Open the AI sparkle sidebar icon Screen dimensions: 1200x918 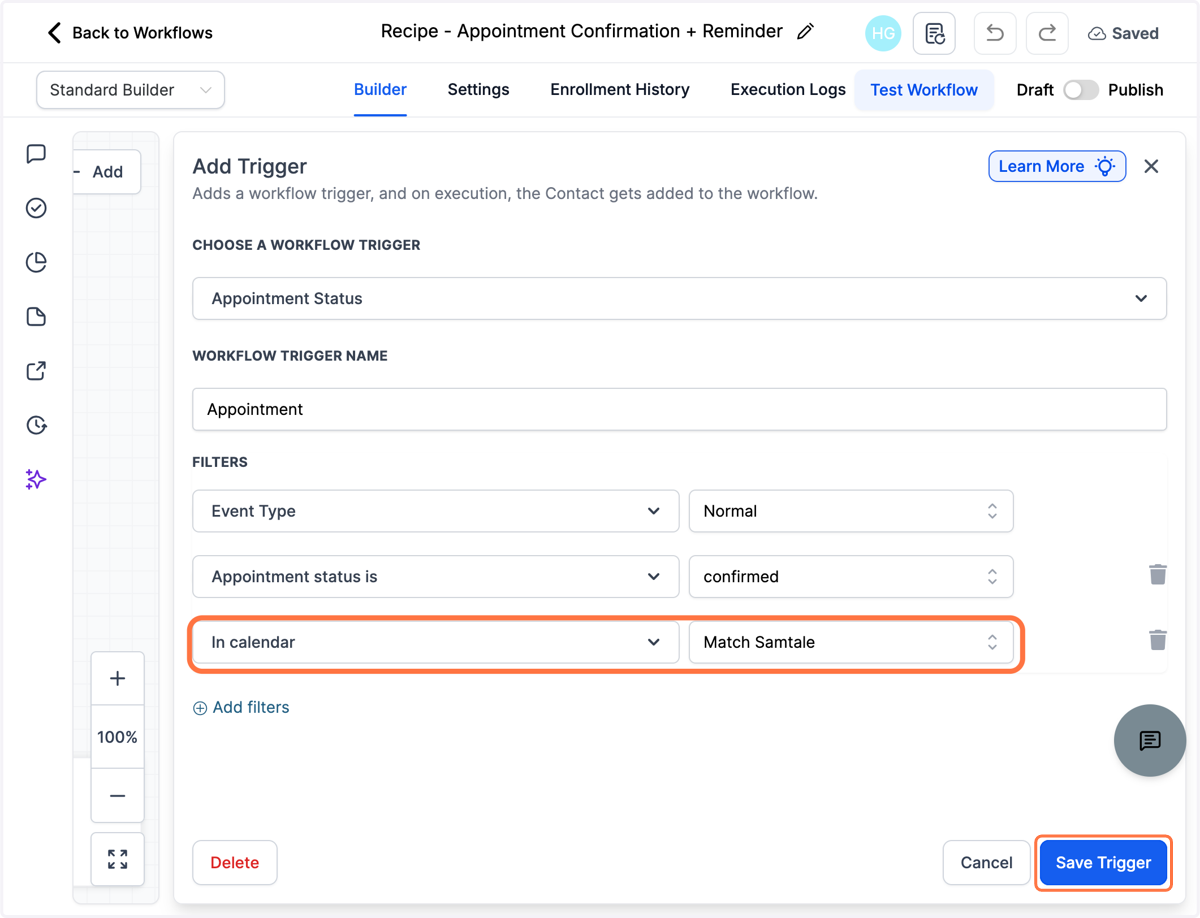click(36, 480)
